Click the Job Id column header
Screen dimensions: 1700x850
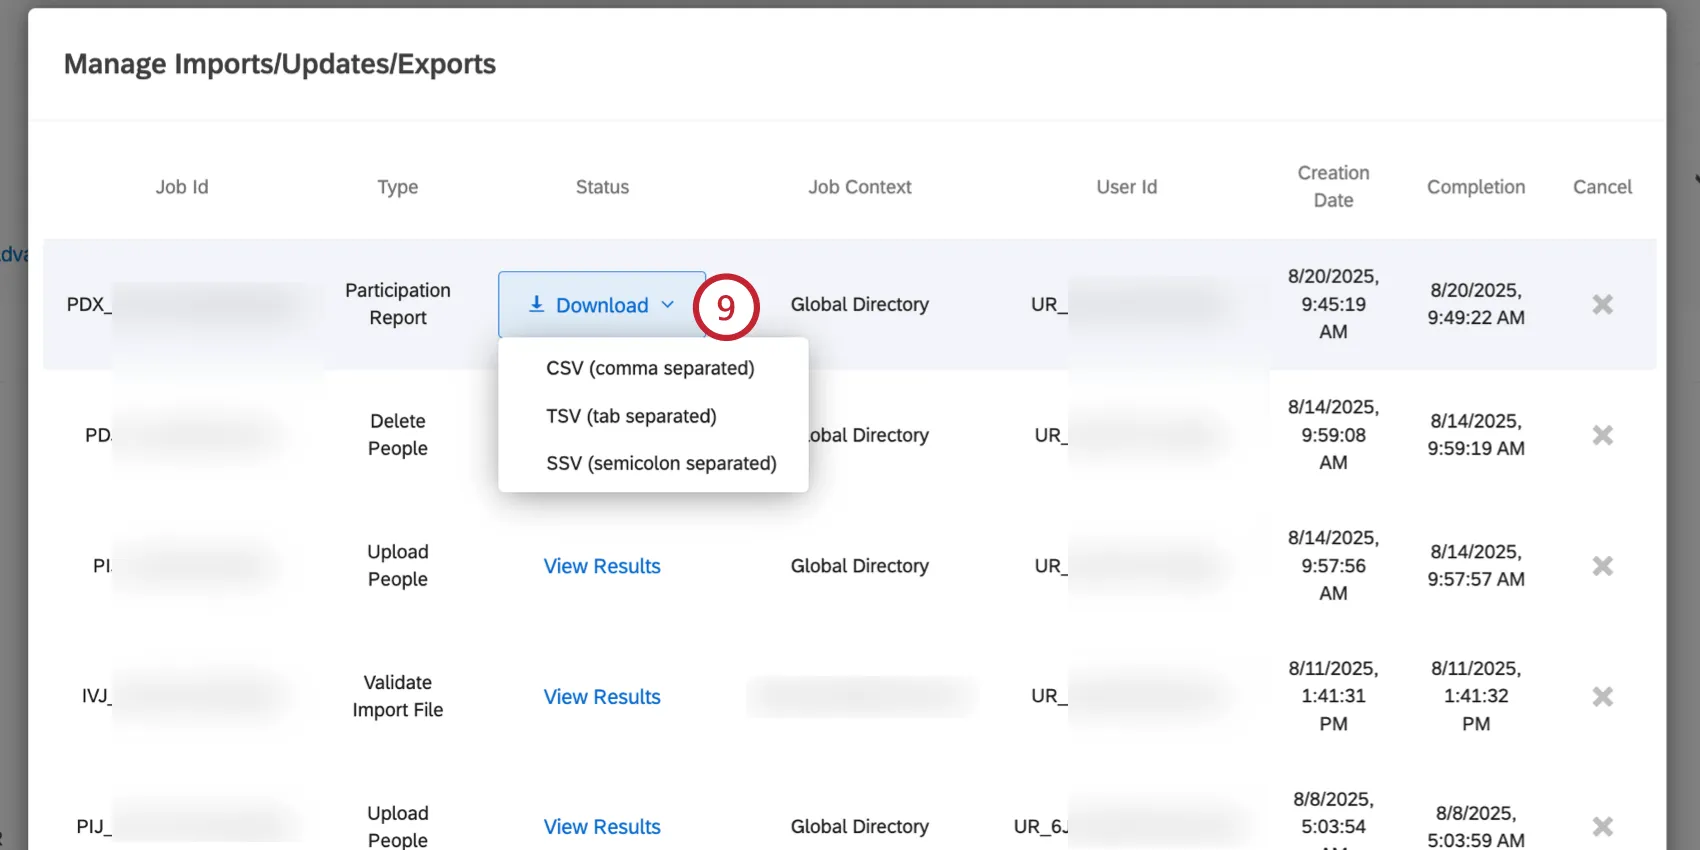click(182, 187)
